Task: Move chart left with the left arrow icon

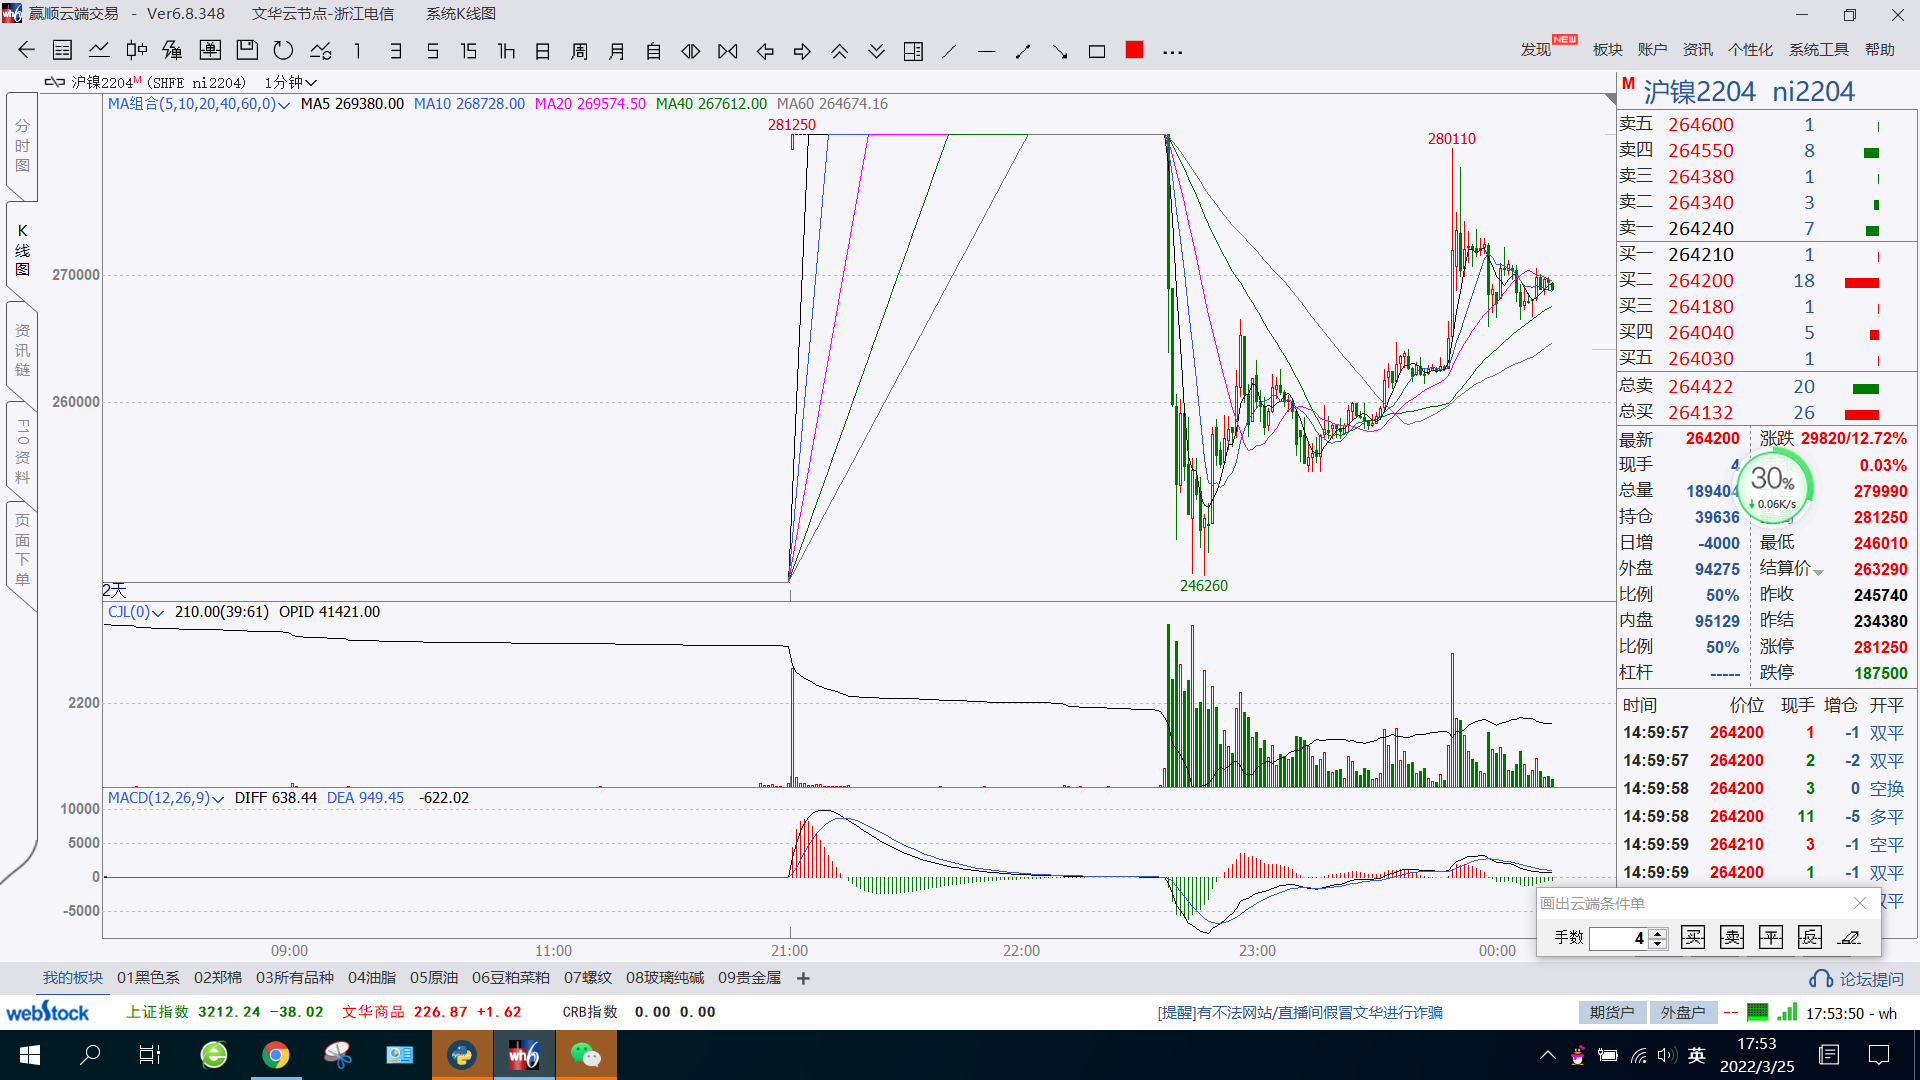Action: [x=765, y=51]
